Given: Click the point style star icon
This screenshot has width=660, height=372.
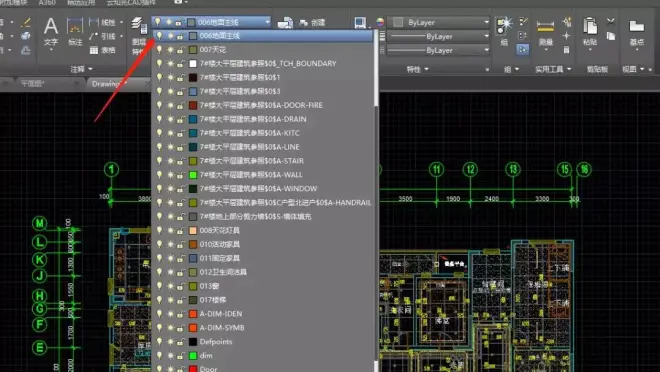Looking at the screenshot, I should click(567, 36).
